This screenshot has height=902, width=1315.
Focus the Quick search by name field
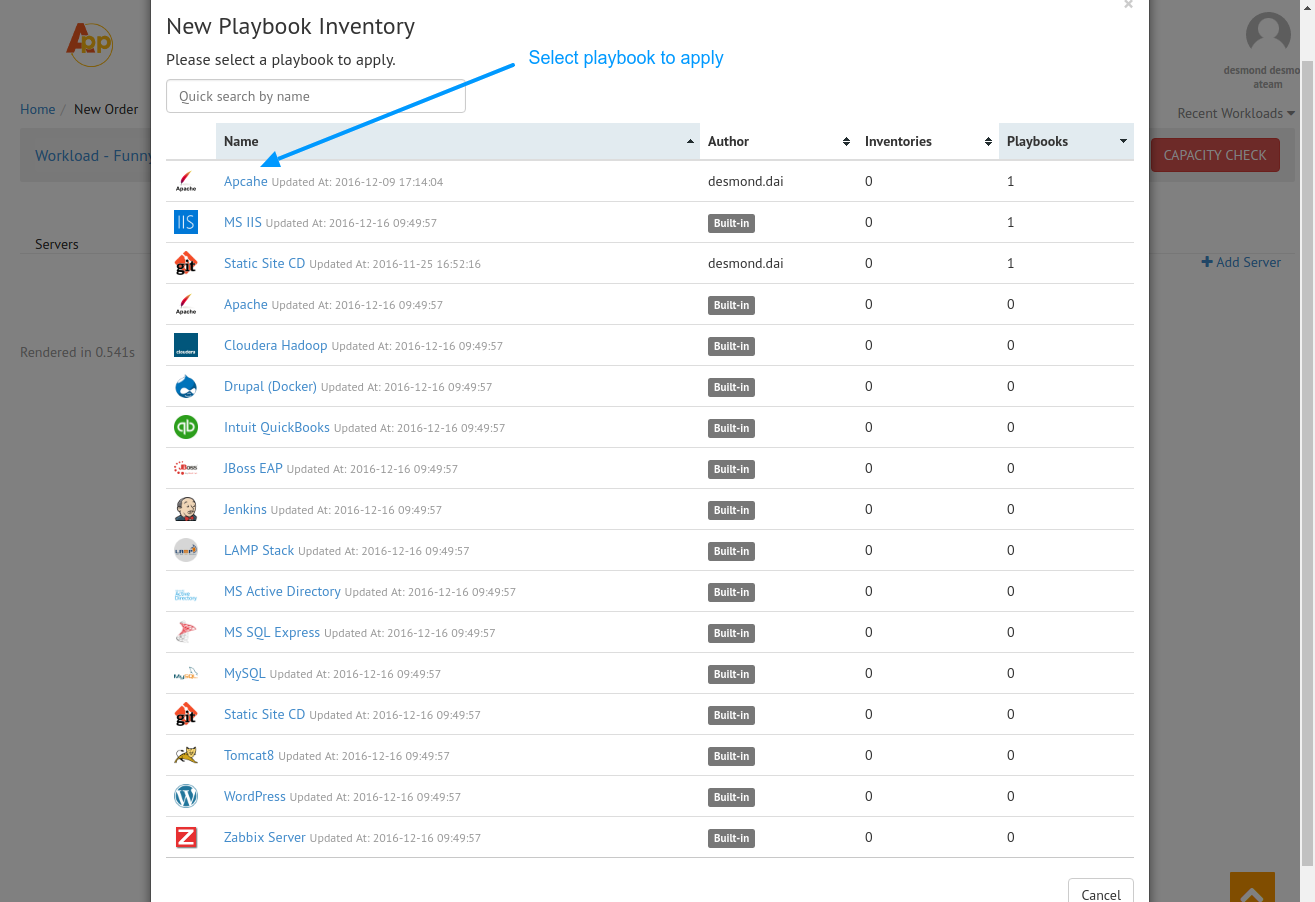(316, 96)
